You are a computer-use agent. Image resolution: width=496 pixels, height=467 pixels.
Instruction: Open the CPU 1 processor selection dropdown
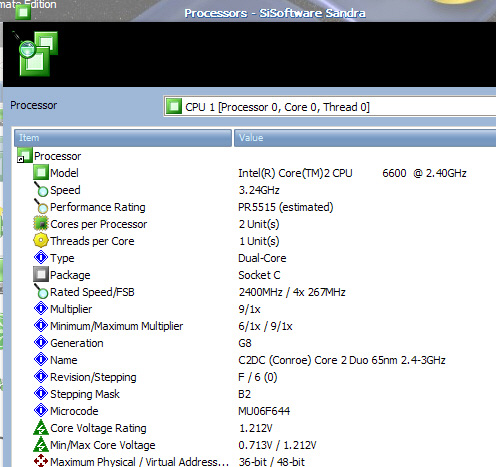329,107
